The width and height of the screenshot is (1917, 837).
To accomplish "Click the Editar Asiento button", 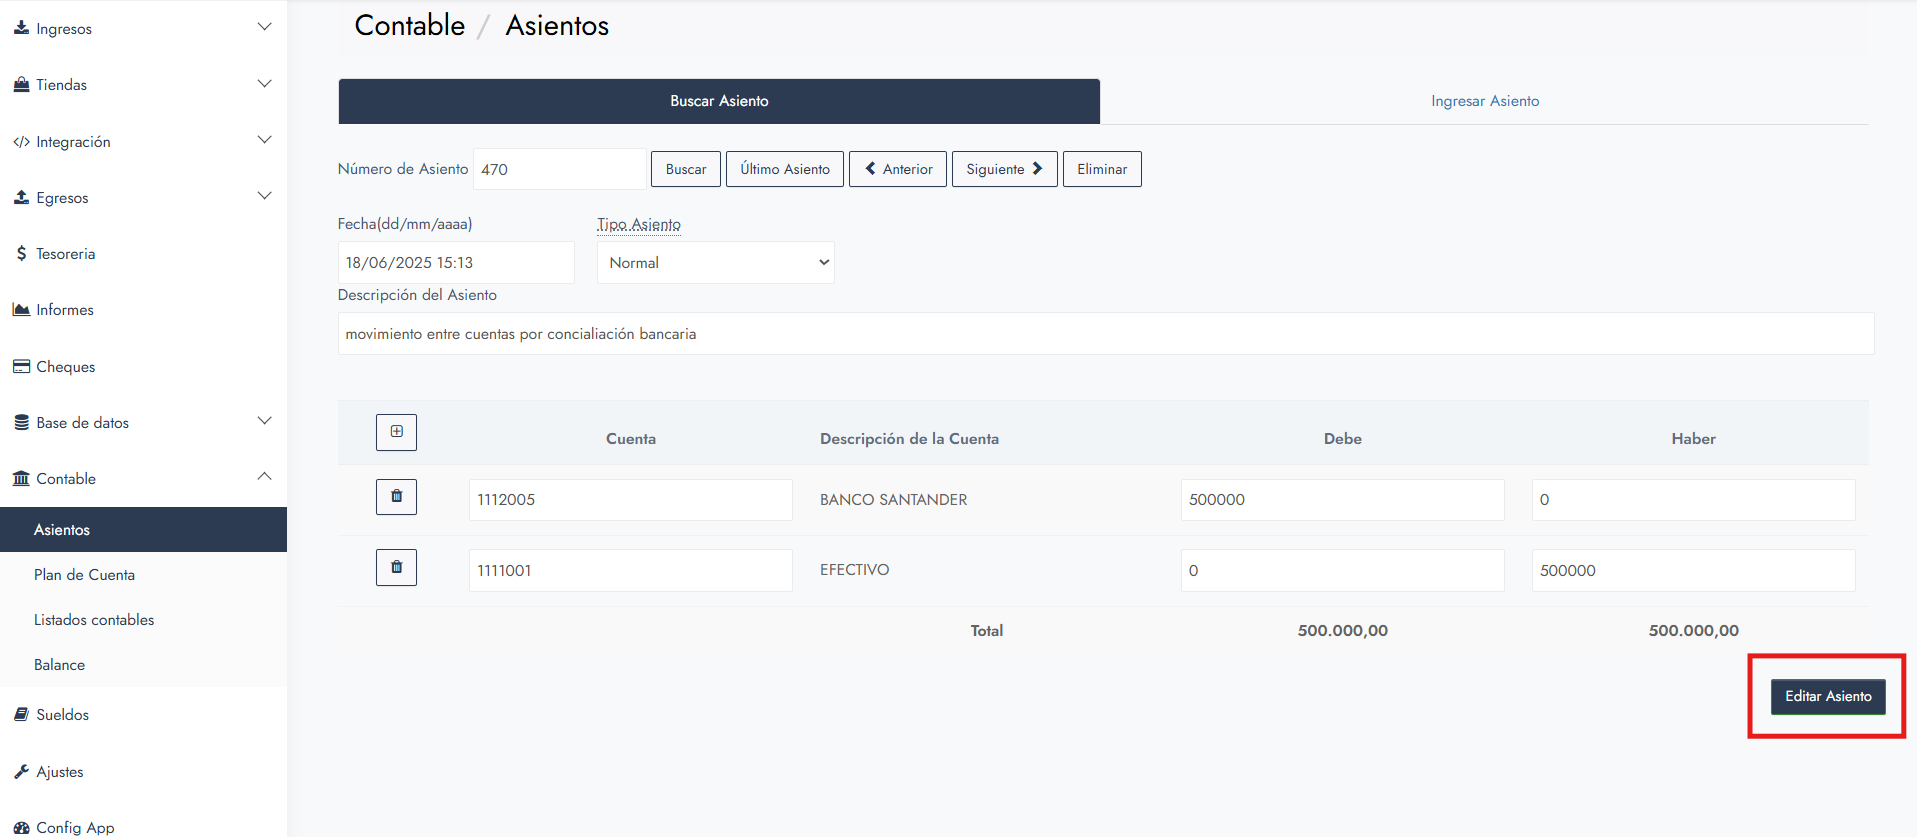I will tap(1827, 697).
